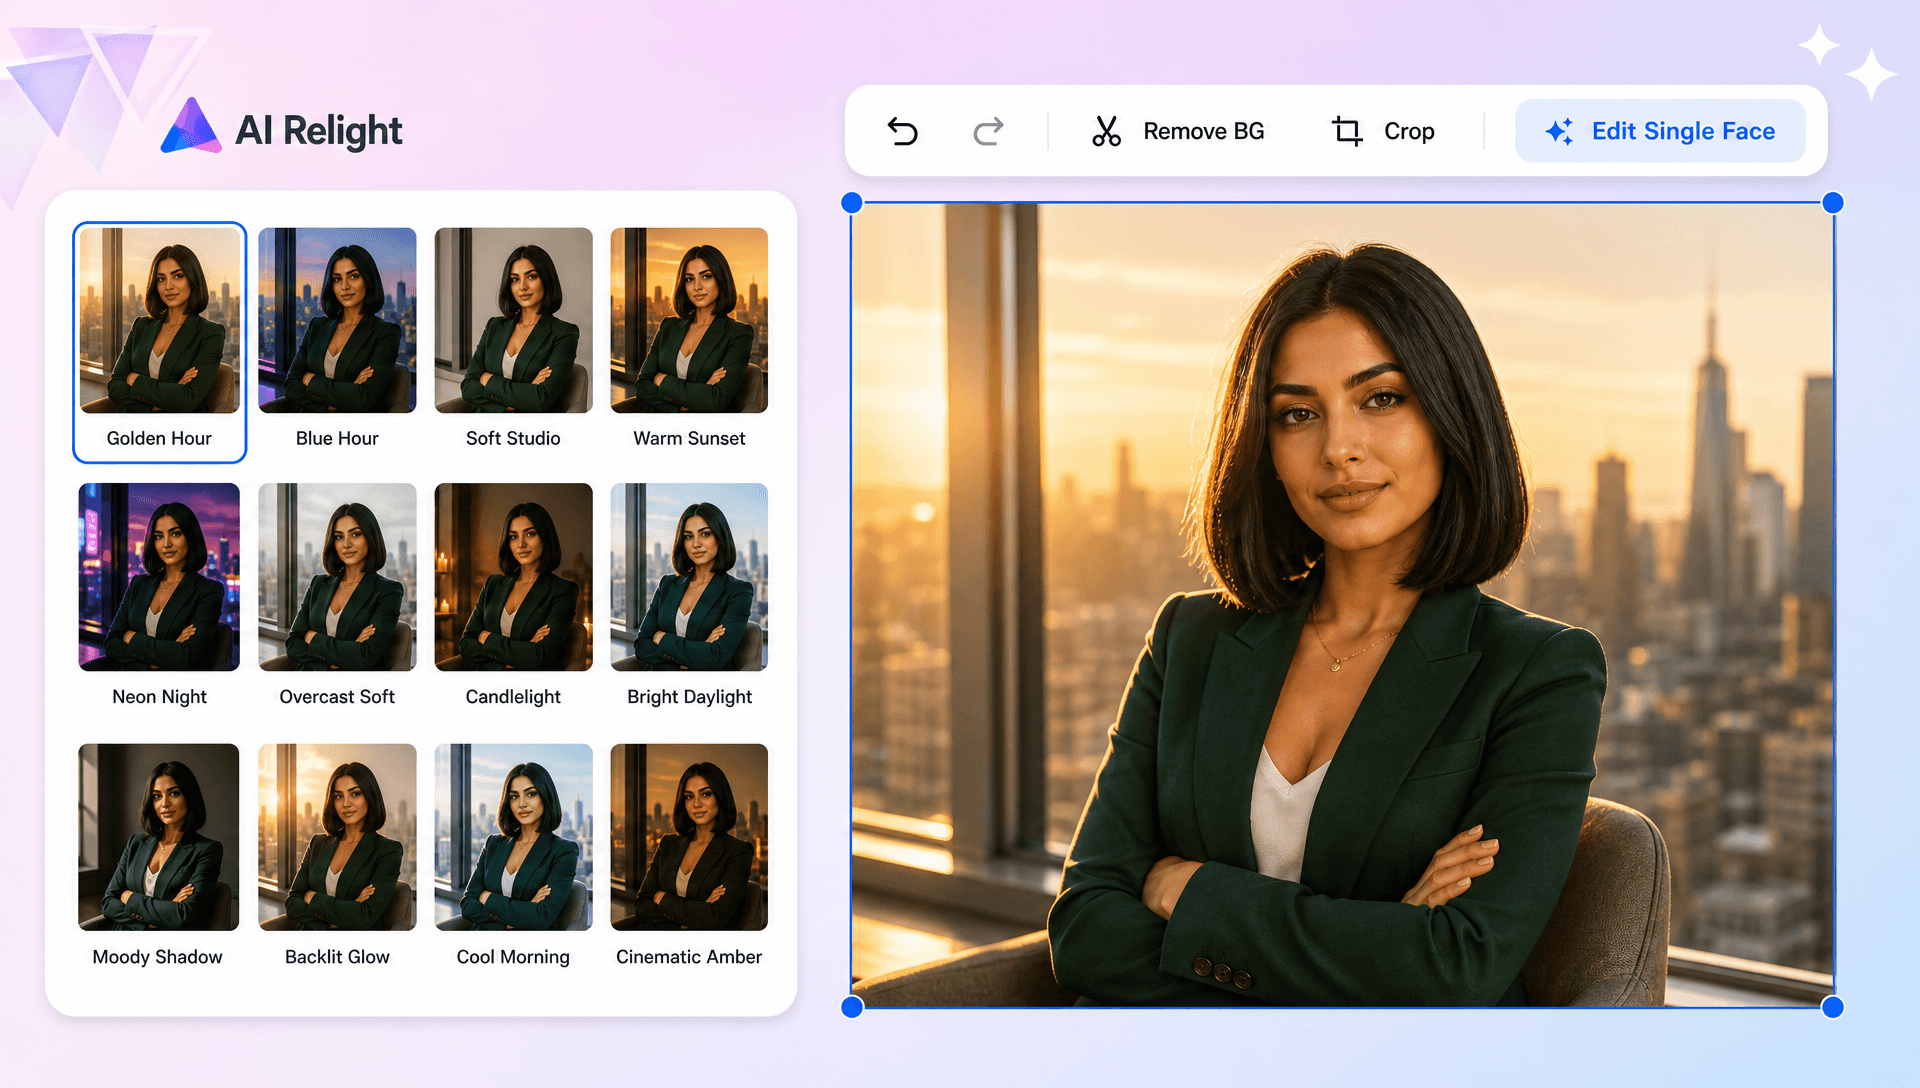Click the AI Relight logo icon

coord(190,126)
